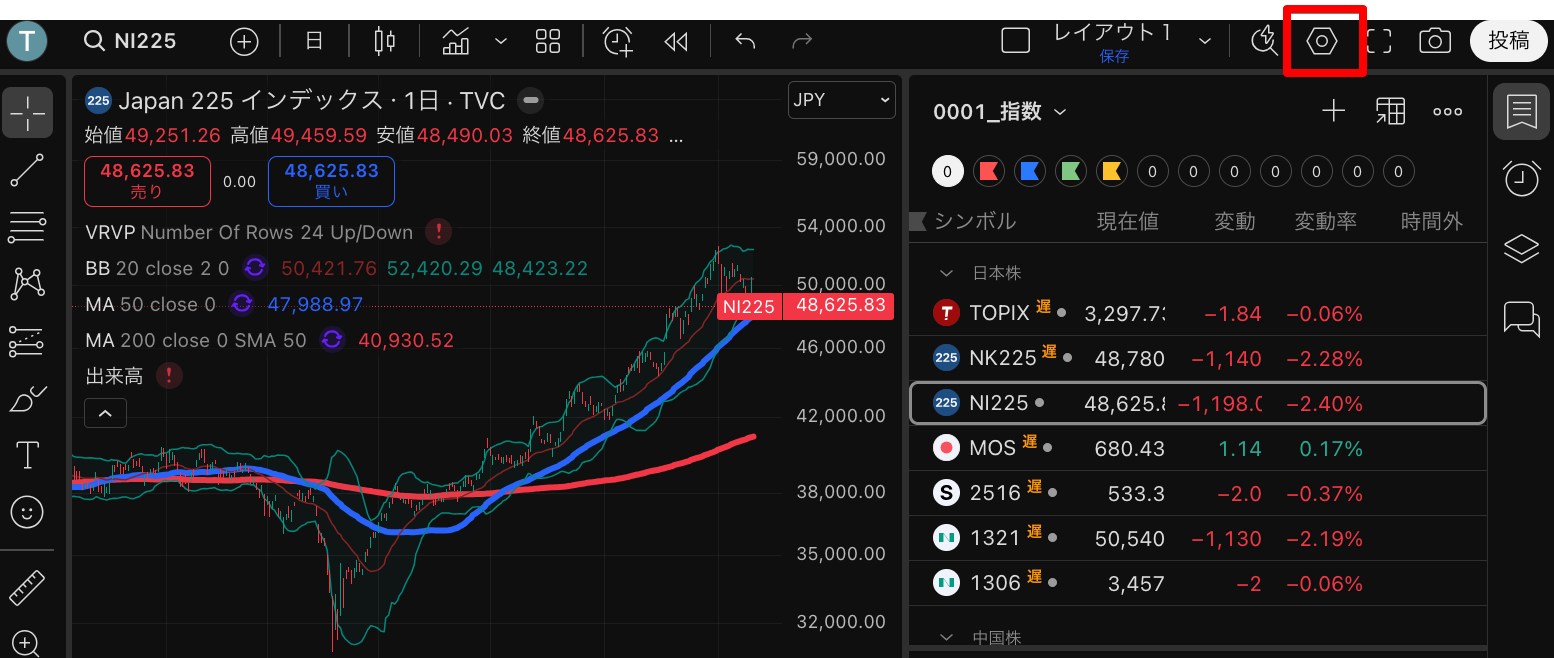
Task: Start bar replay with rewind icon
Action: 676,41
